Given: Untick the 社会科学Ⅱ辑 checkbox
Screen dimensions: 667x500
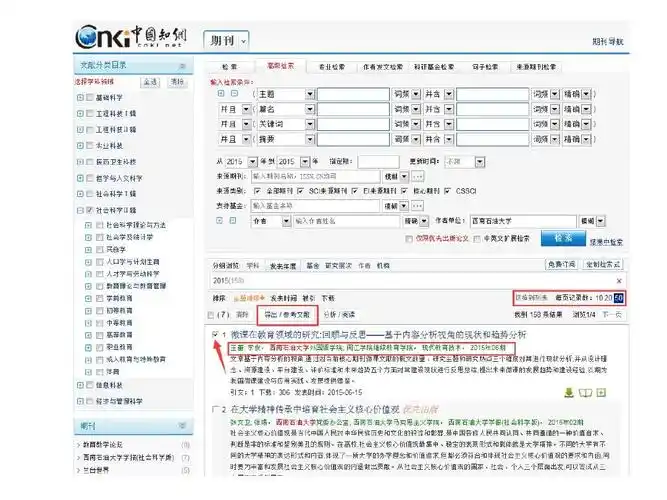Looking at the screenshot, I should pyautogui.click(x=89, y=210).
